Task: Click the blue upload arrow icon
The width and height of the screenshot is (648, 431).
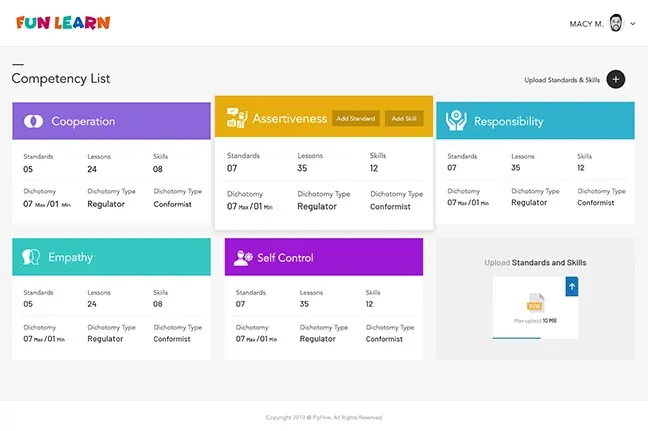Action: point(572,286)
